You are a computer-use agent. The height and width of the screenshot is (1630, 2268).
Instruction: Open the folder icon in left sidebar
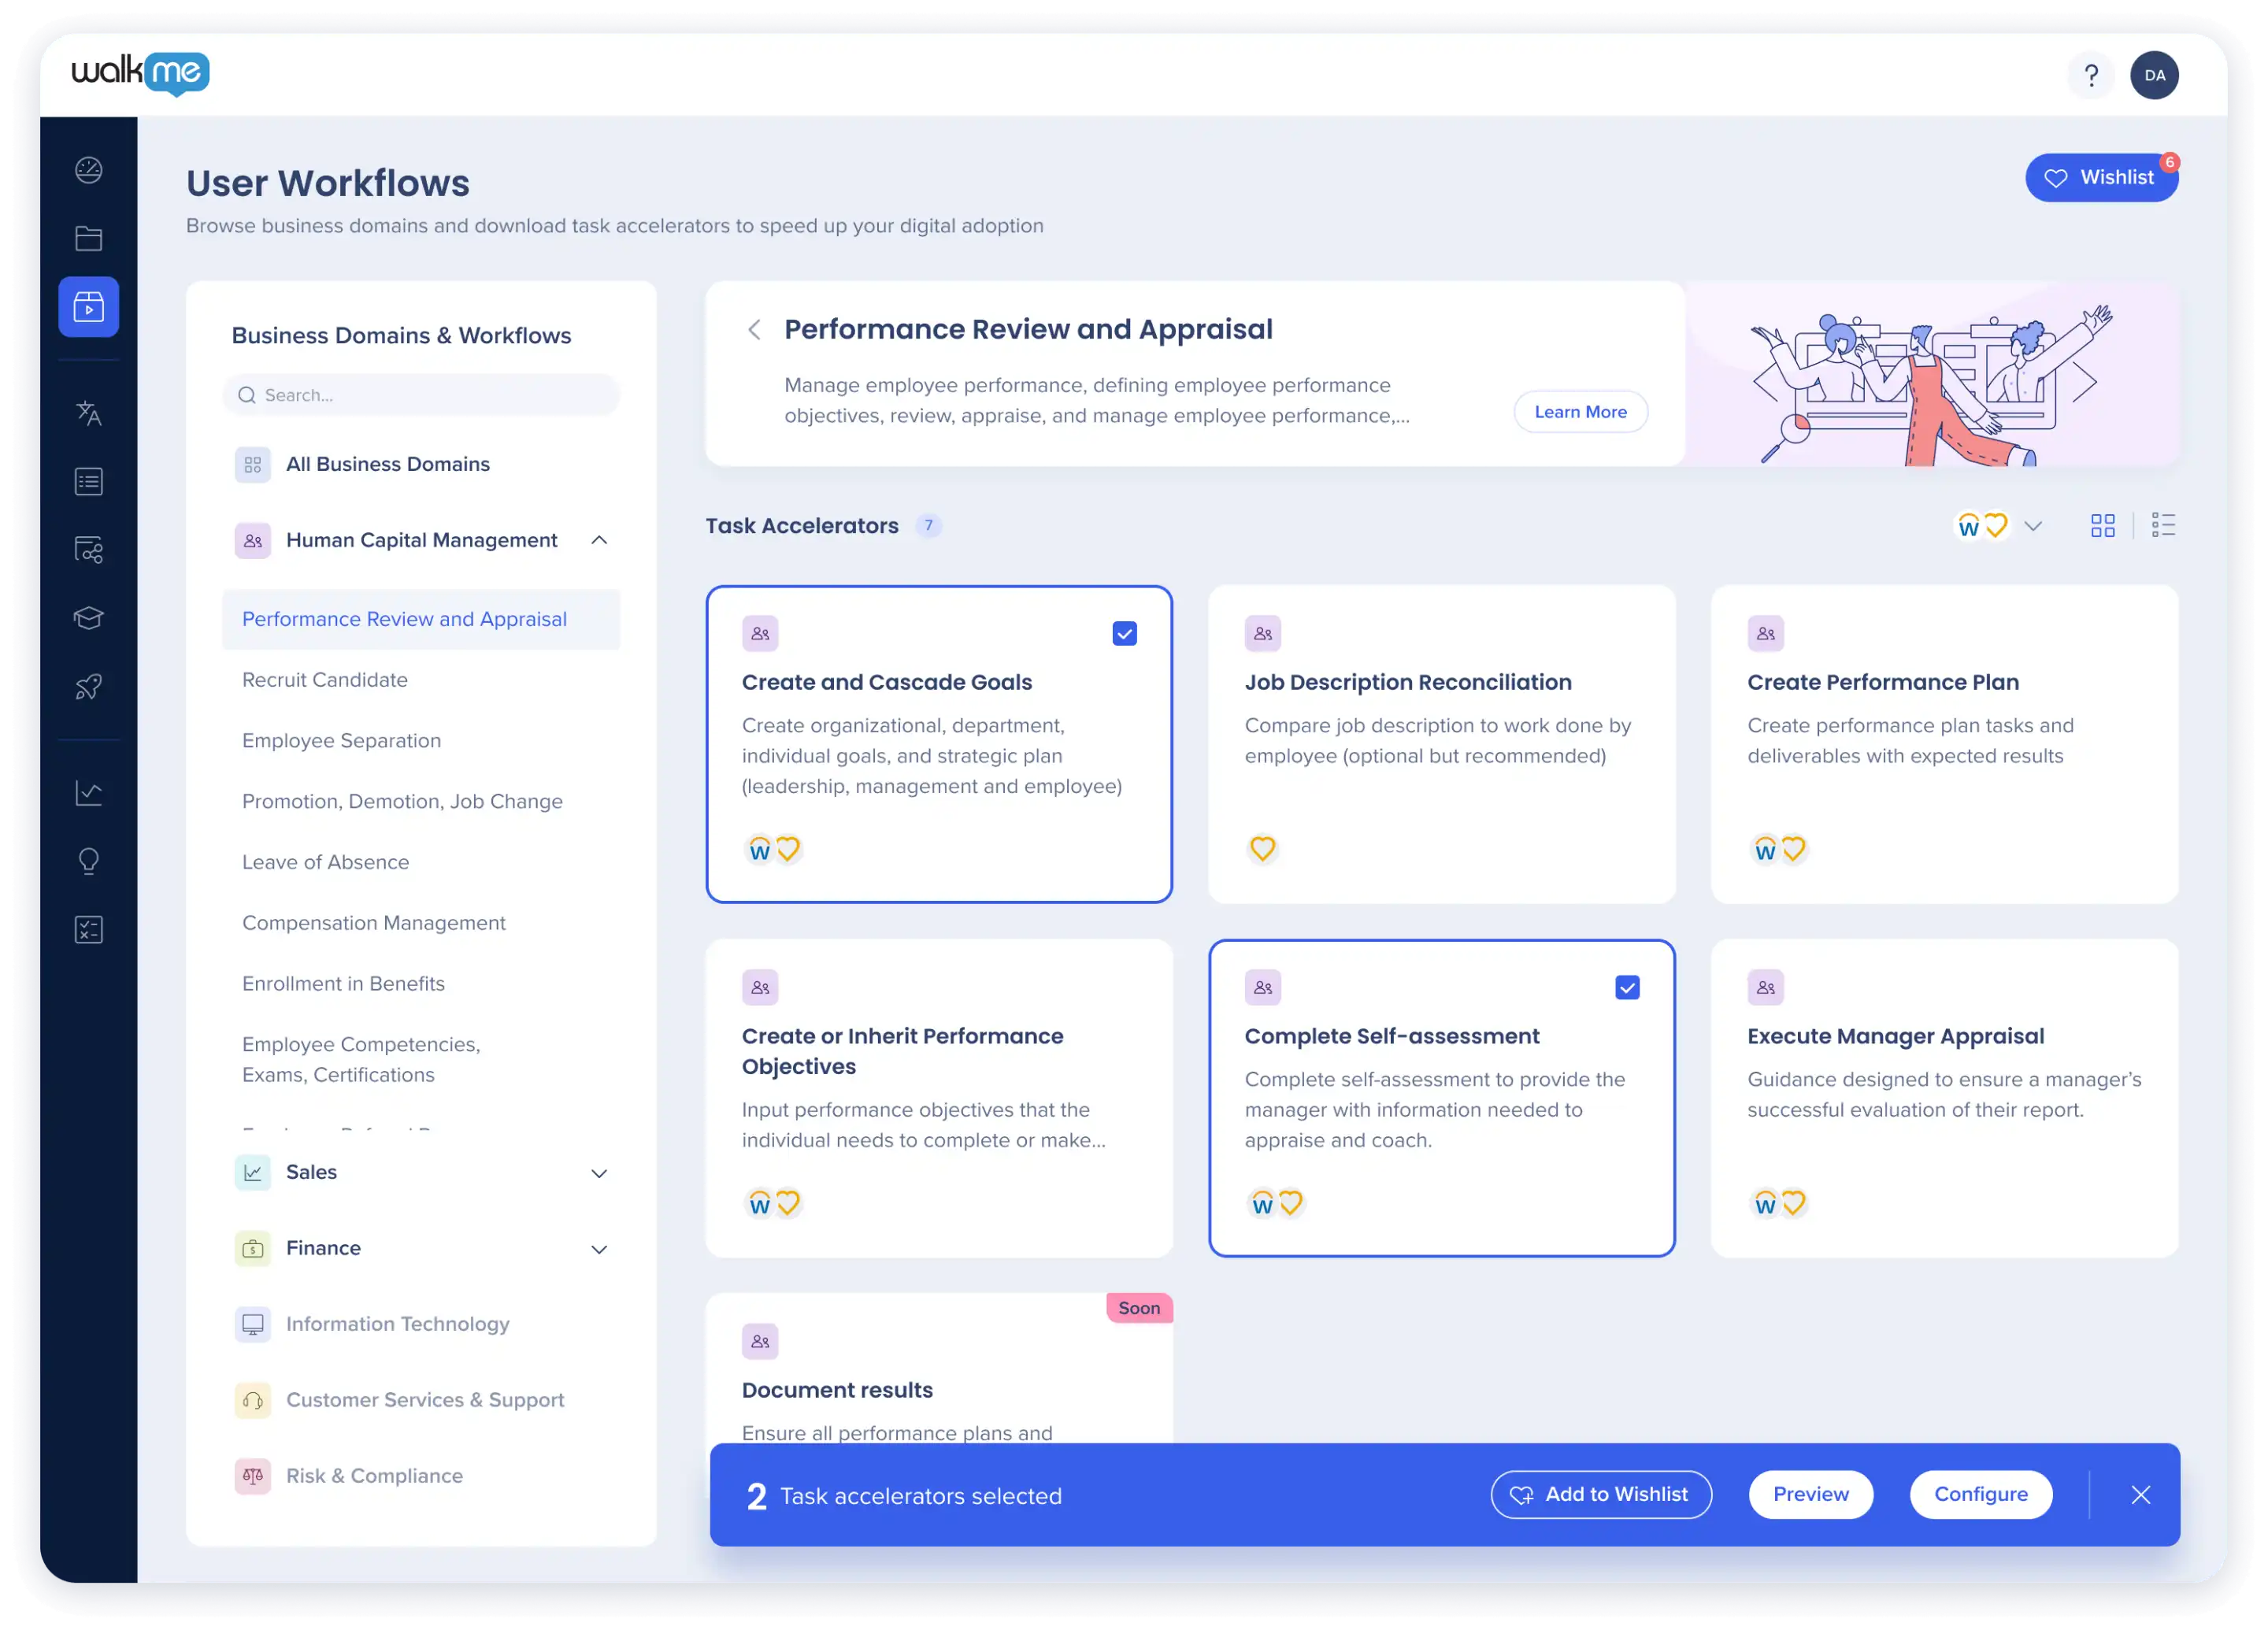[89, 239]
